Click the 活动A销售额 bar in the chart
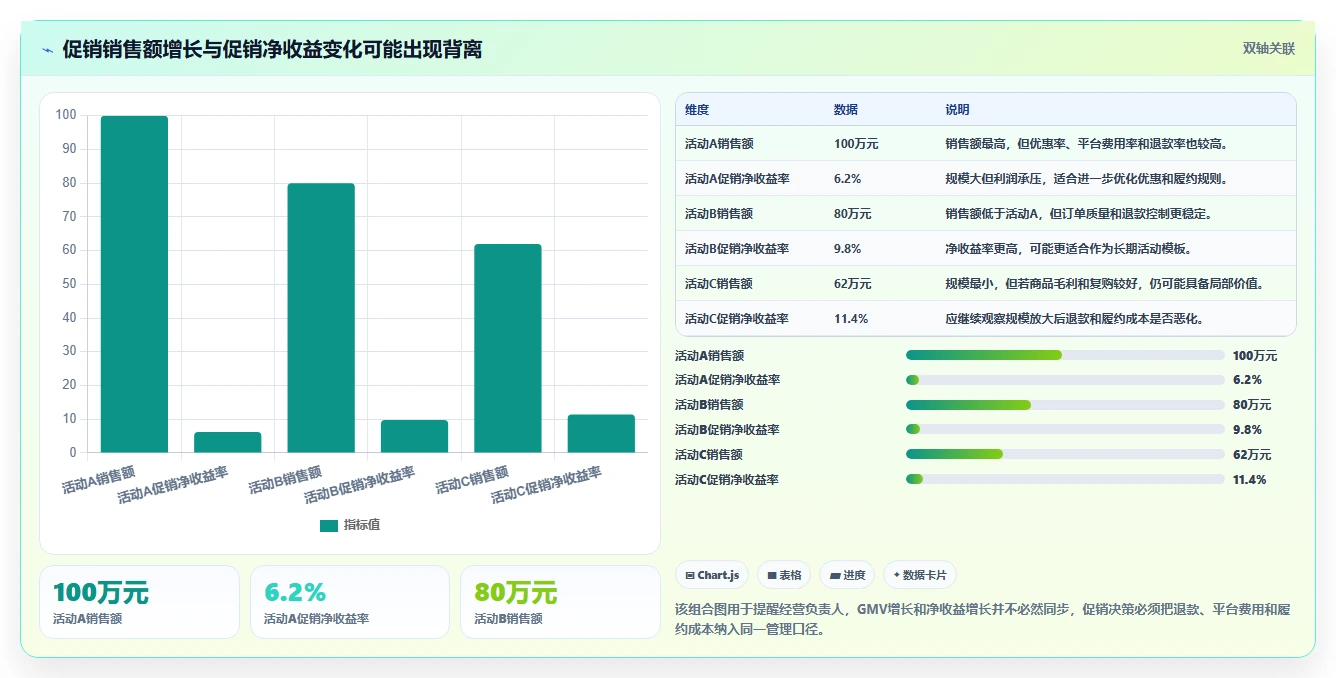 pyautogui.click(x=134, y=284)
